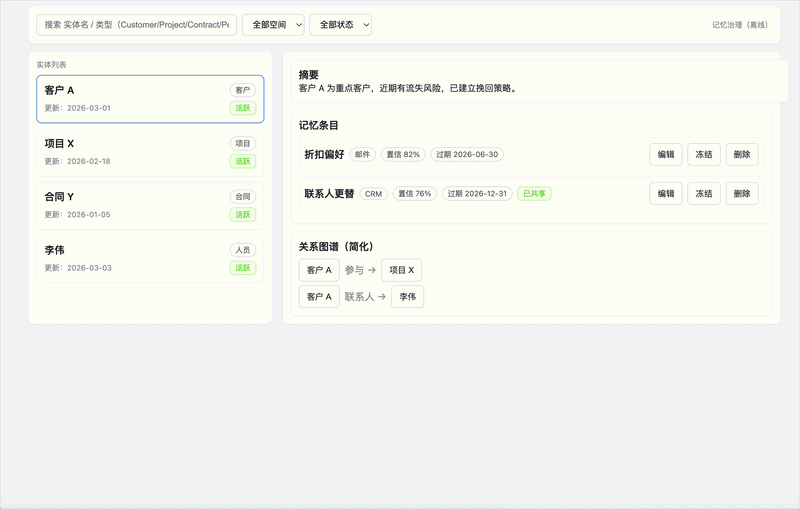This screenshot has height=509, width=800.
Task: Open the 全部状态 dropdown
Action: pos(340,25)
